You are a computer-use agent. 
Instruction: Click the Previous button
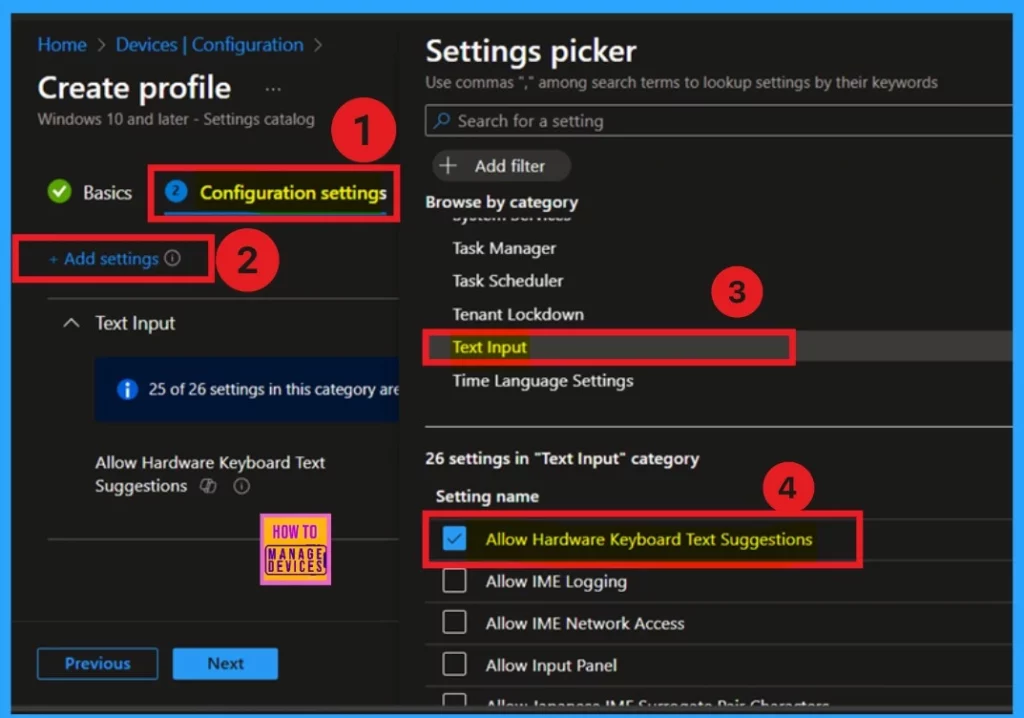click(97, 664)
